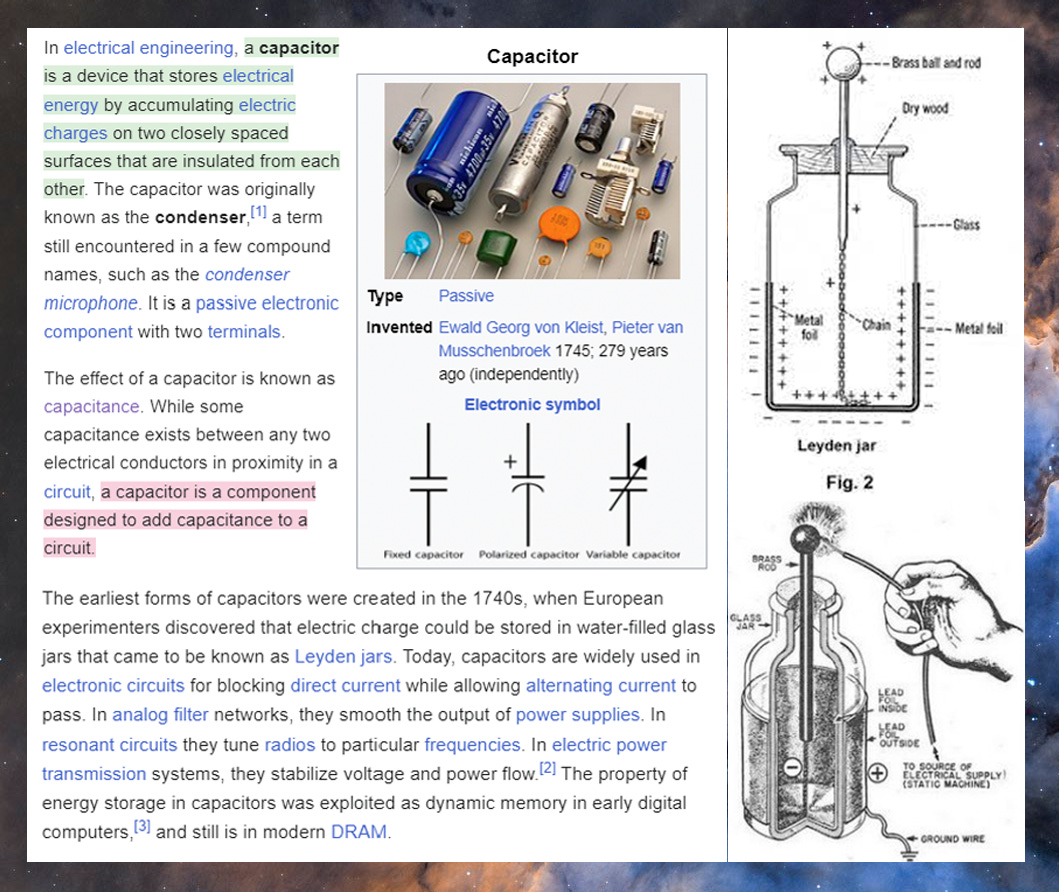Open the Electronic symbol heading link
The image size is (1059, 892).
[x=532, y=404]
